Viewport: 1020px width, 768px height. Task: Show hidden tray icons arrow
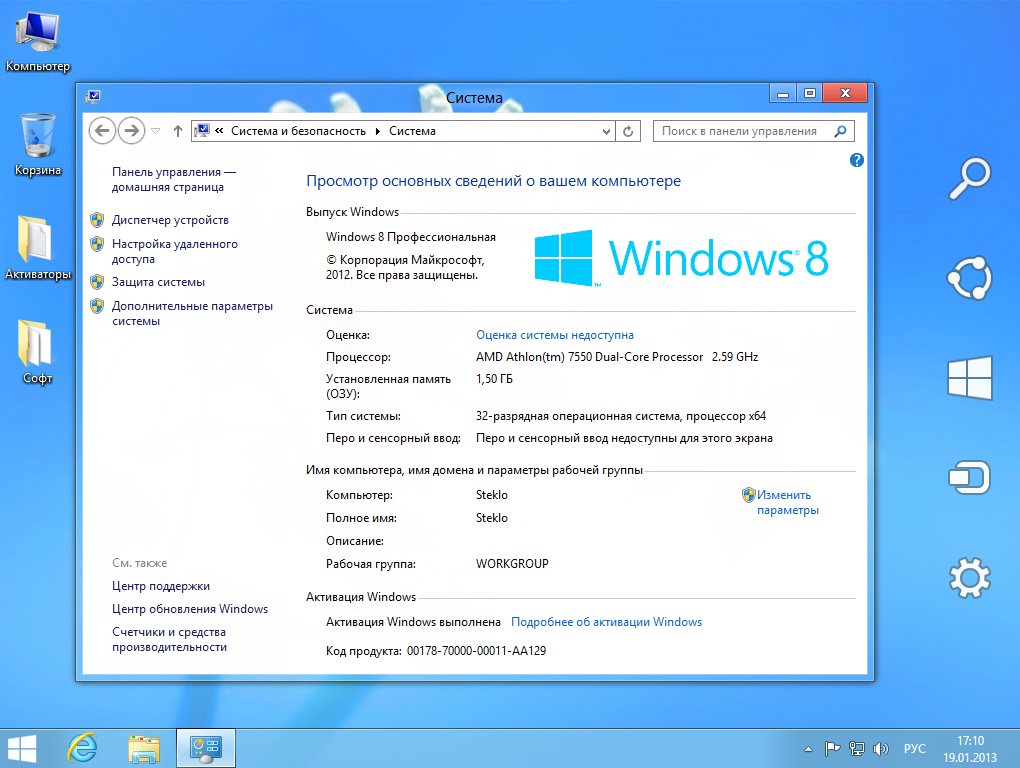(x=808, y=749)
